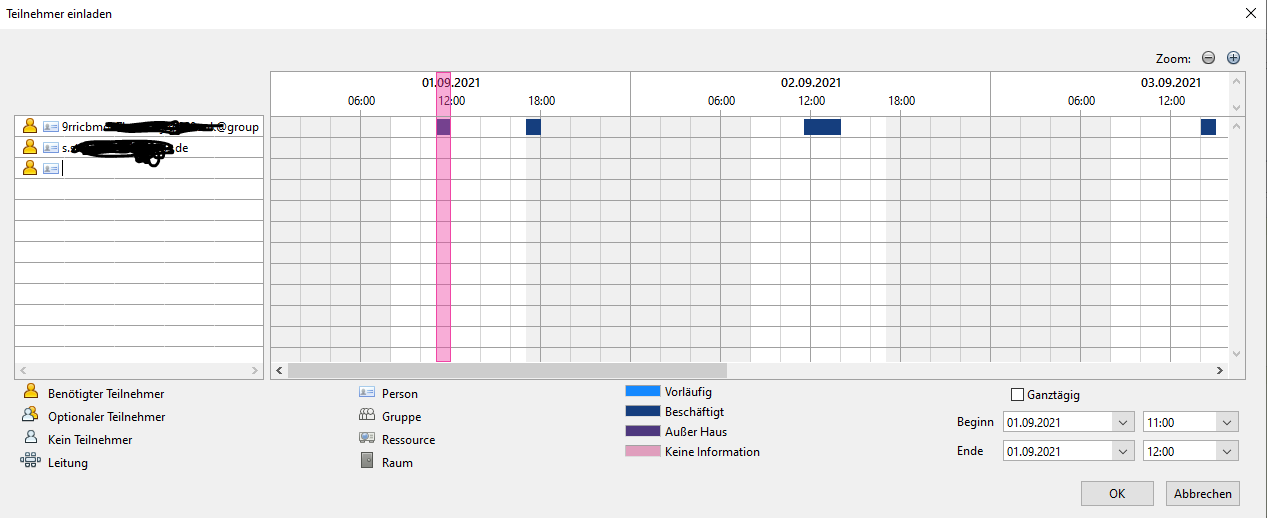Click the busy block on 03.09.2021
Screen dimensions: 1267x518
click(1208, 127)
